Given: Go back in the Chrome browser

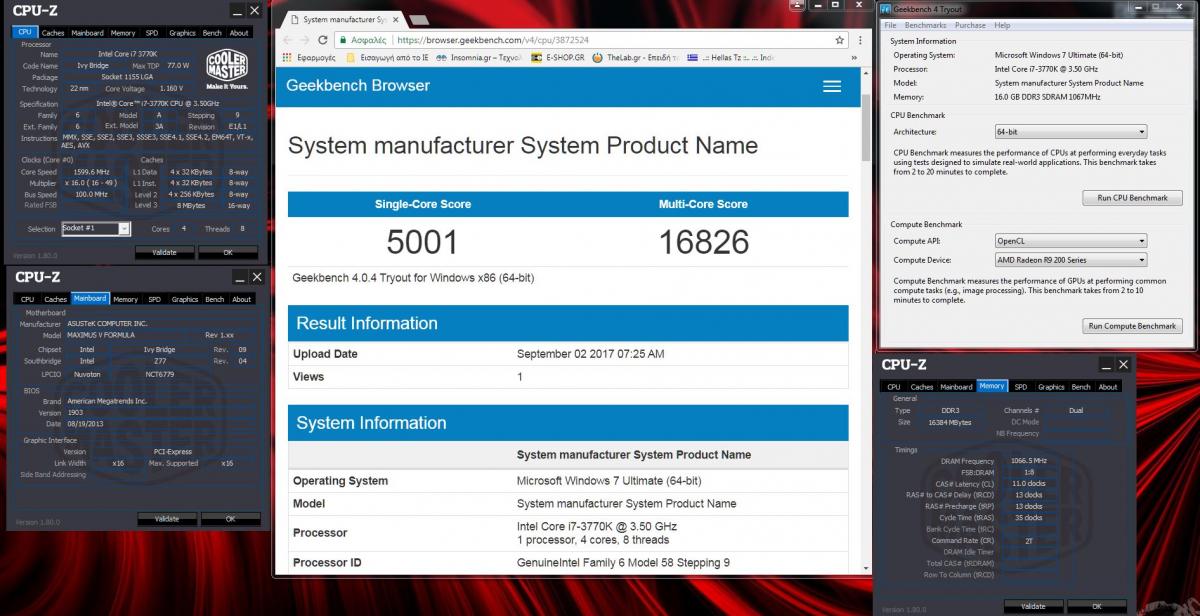Looking at the screenshot, I should click(287, 40).
